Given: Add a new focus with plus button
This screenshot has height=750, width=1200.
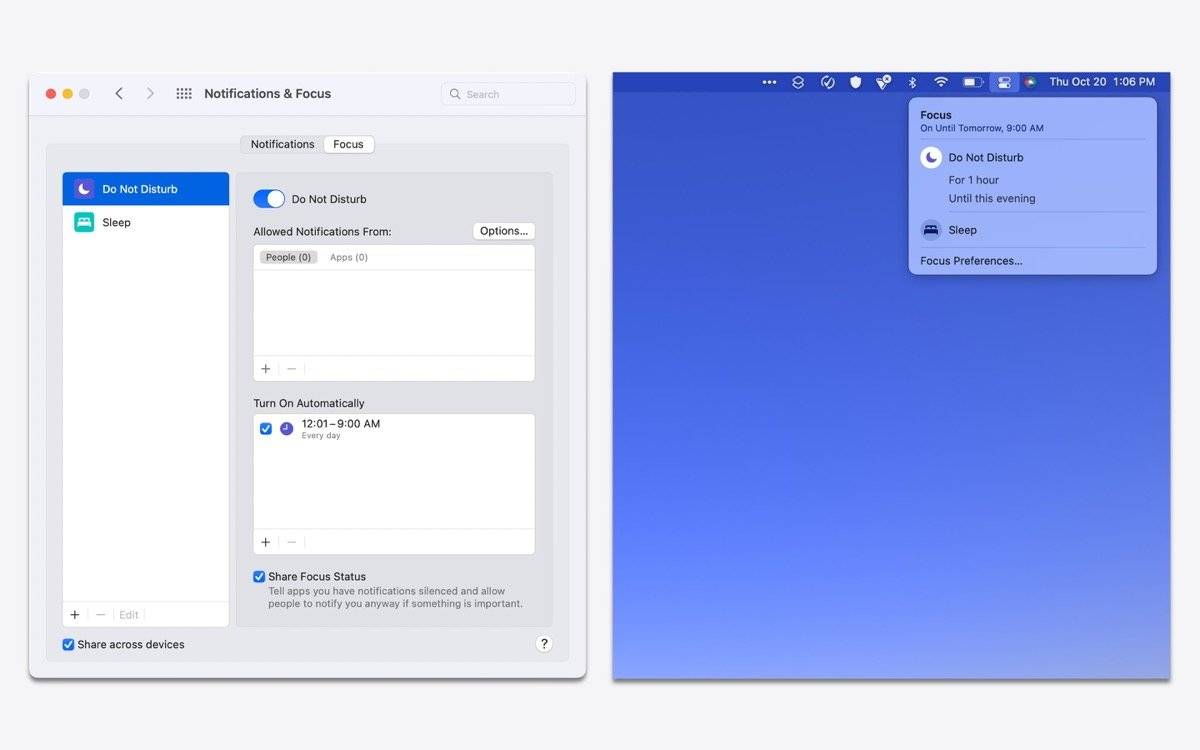Looking at the screenshot, I should (75, 615).
